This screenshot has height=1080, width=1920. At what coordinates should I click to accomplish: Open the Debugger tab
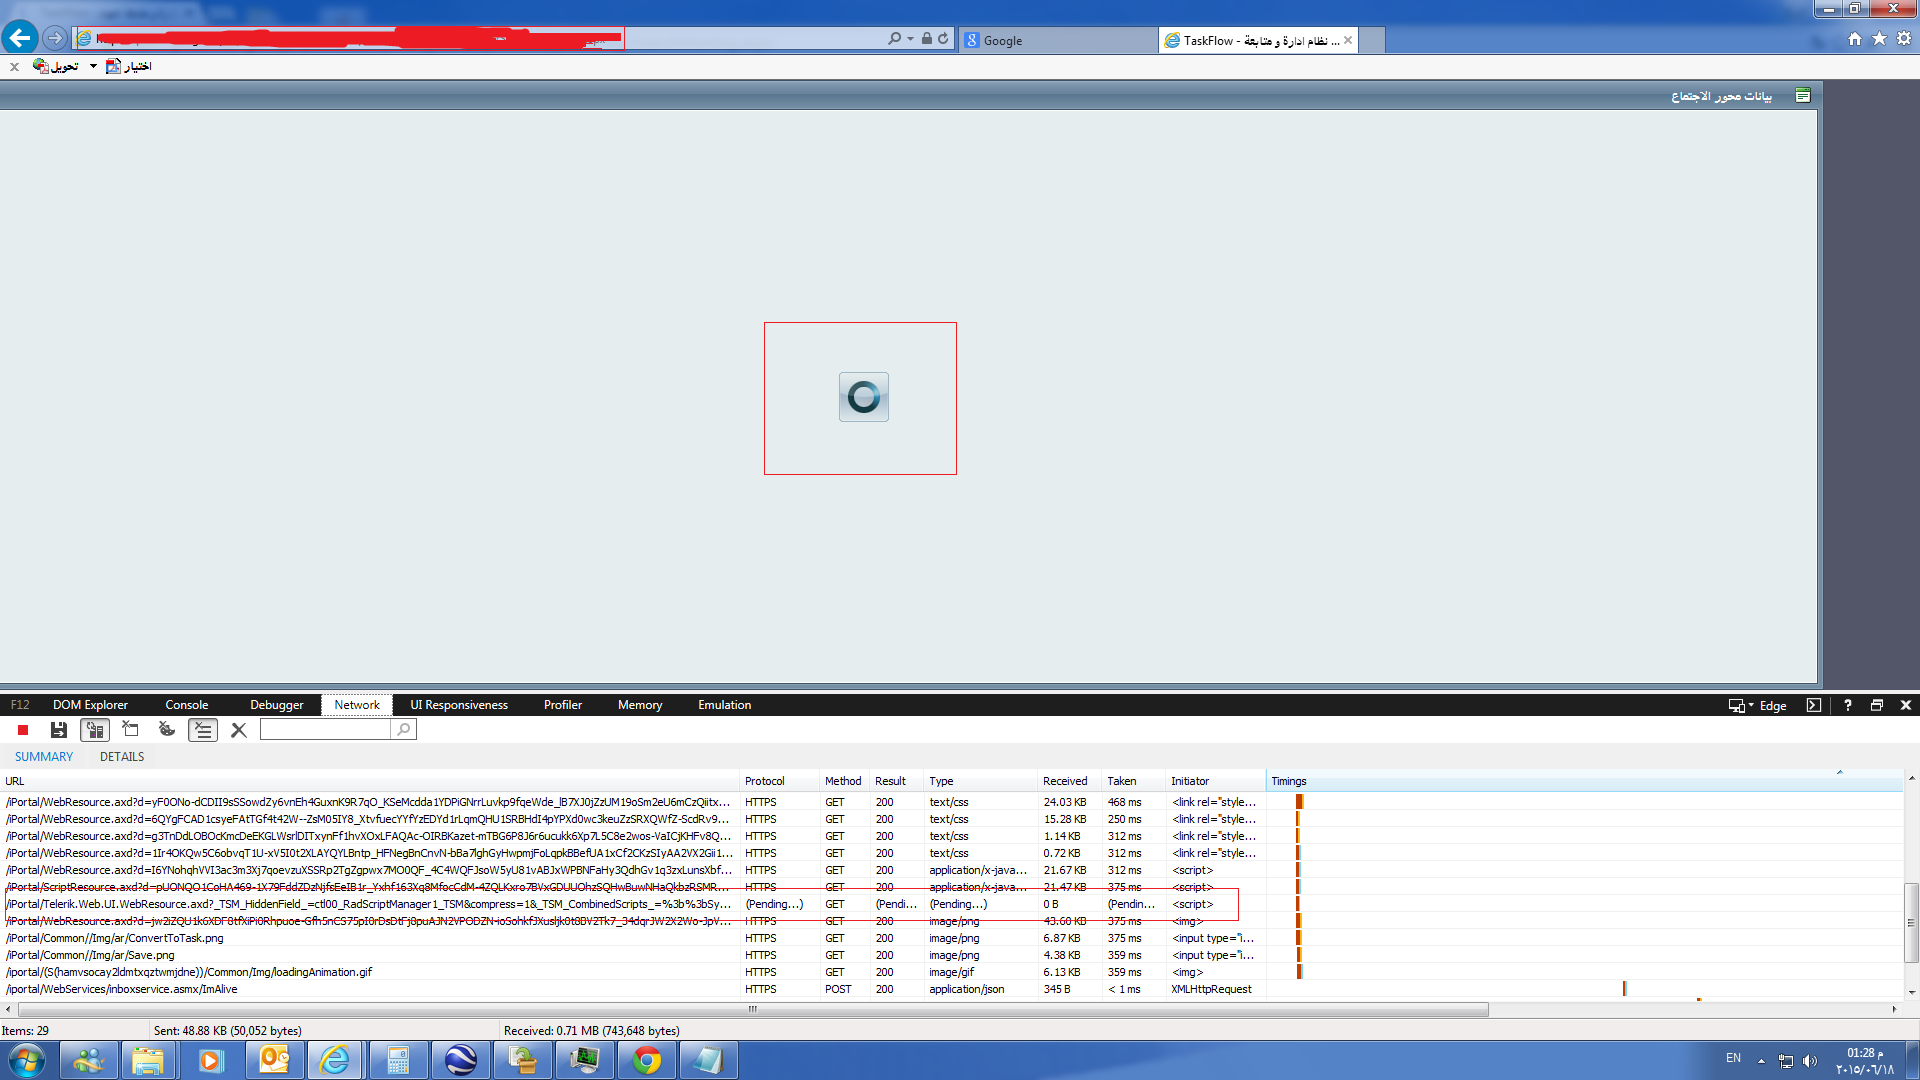(x=276, y=705)
